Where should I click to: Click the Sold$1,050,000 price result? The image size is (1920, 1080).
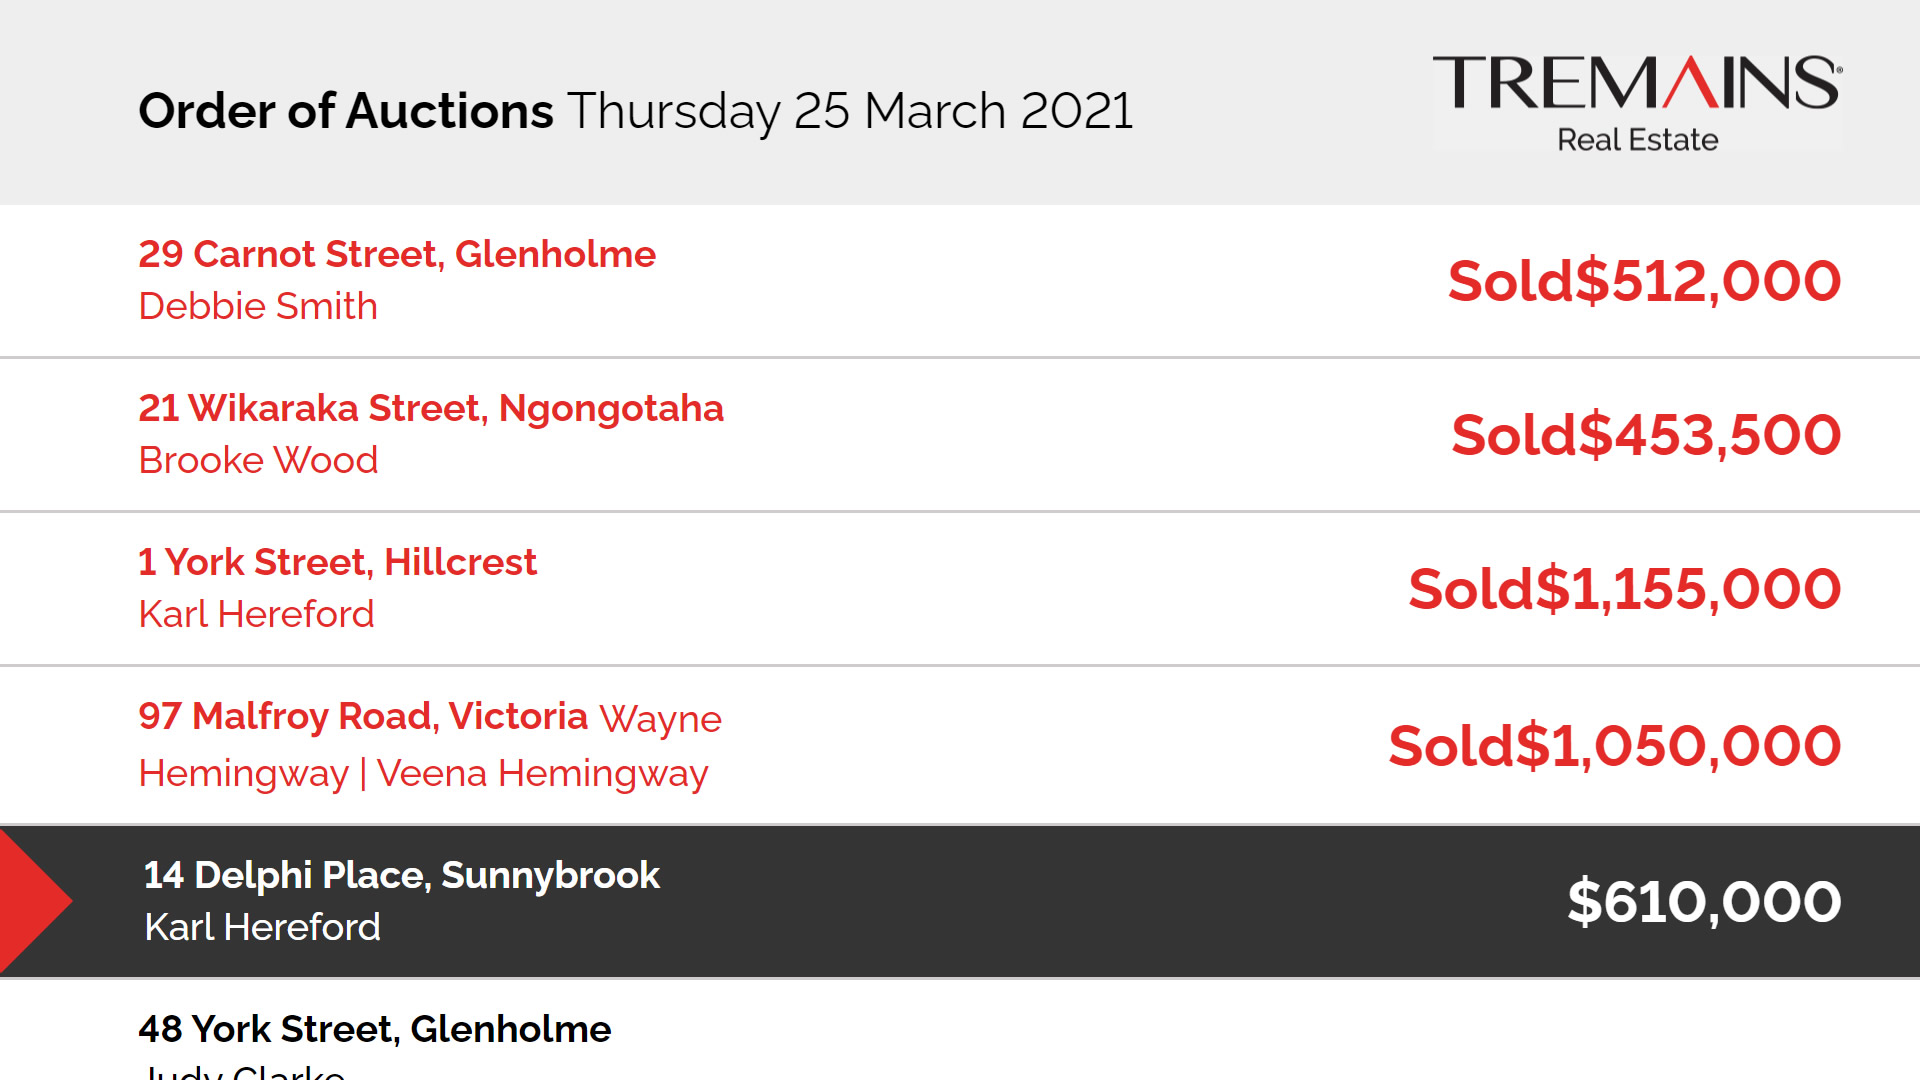(x=1614, y=746)
